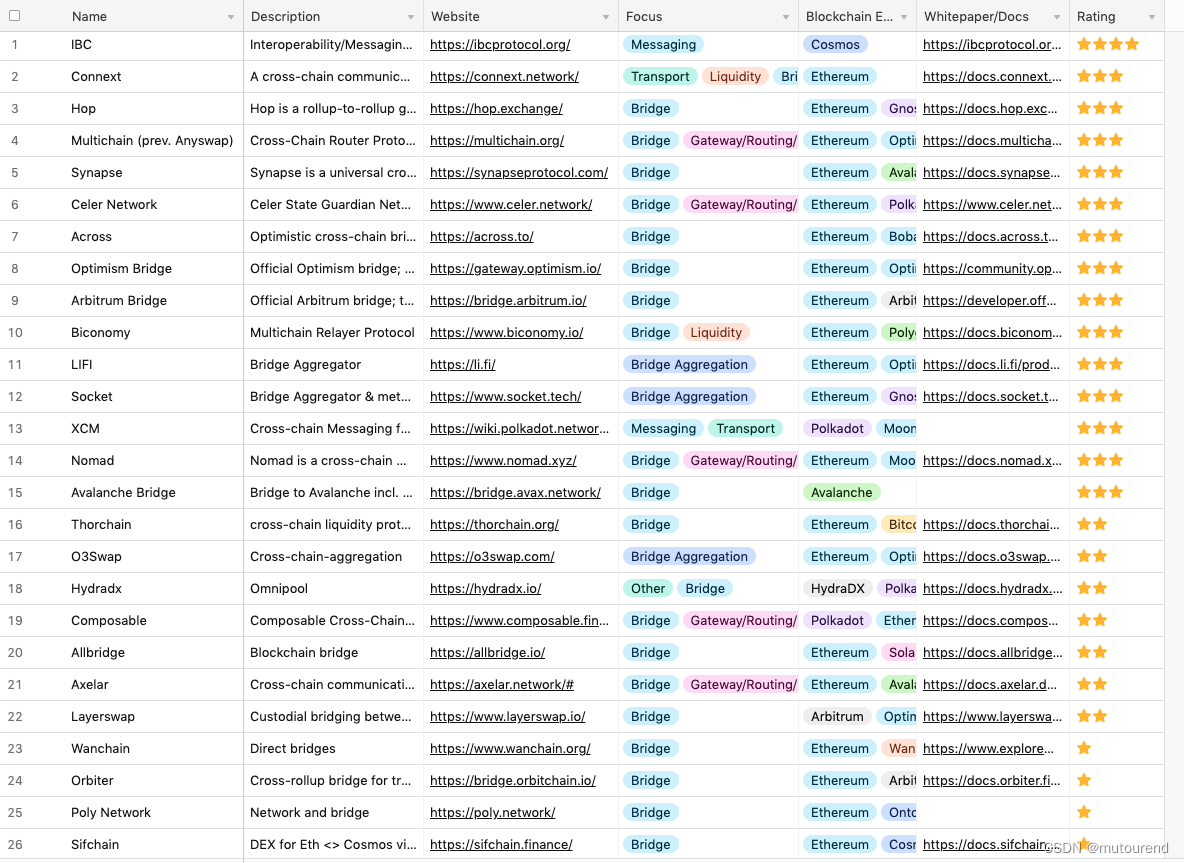Select description 'Network and bridge'
The height and width of the screenshot is (863, 1184).
[x=310, y=812]
